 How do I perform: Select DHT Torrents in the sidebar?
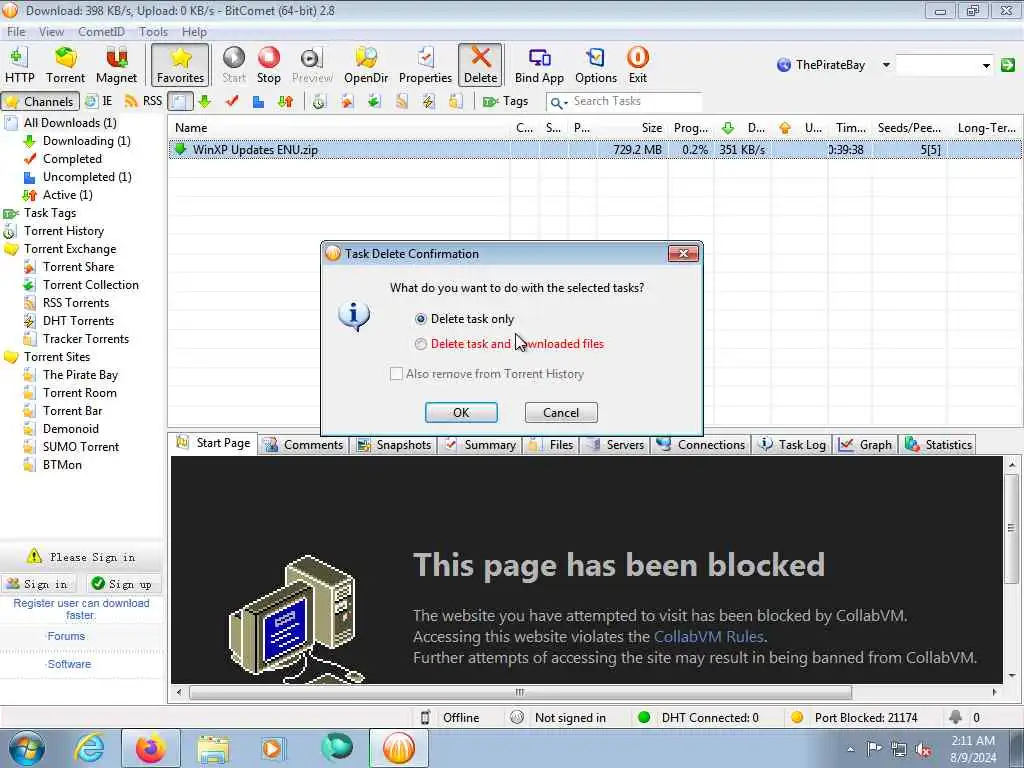78,321
